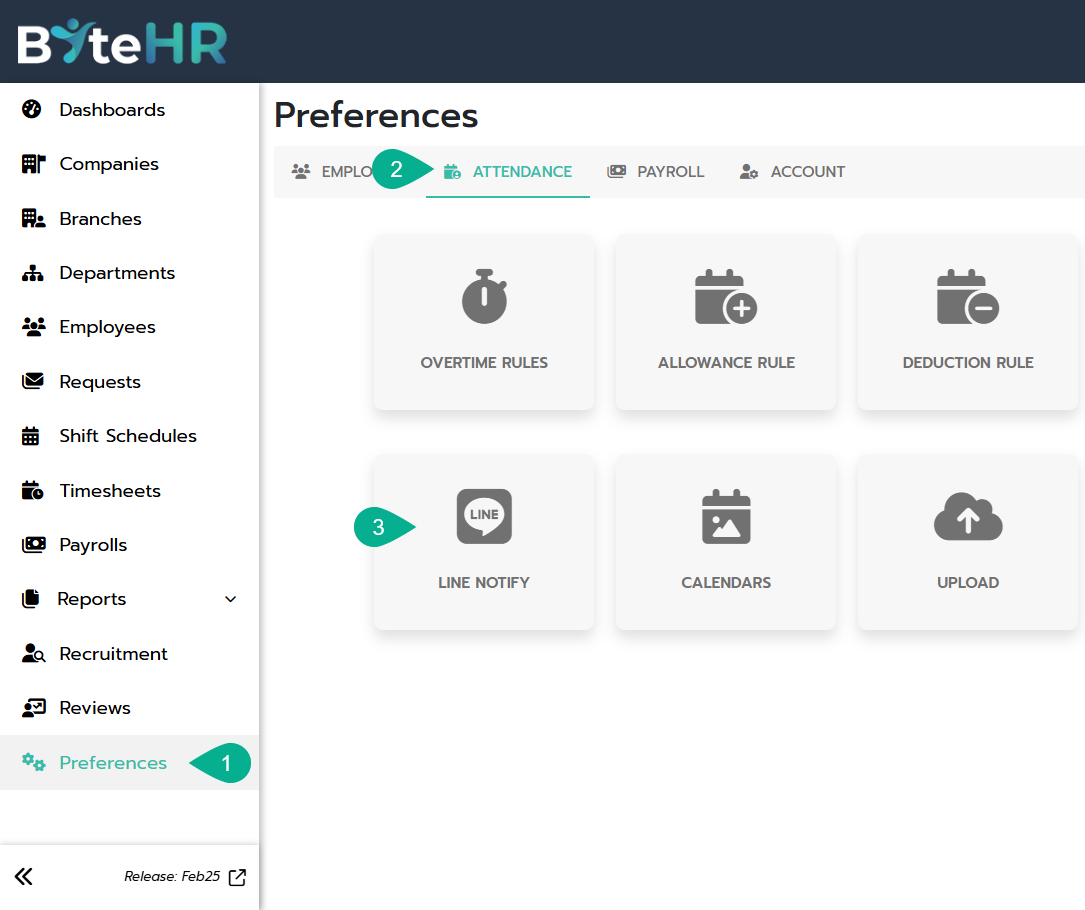1085x910 pixels.
Task: Click the Timesheets clock-calendar icon
Action: pos(33,490)
